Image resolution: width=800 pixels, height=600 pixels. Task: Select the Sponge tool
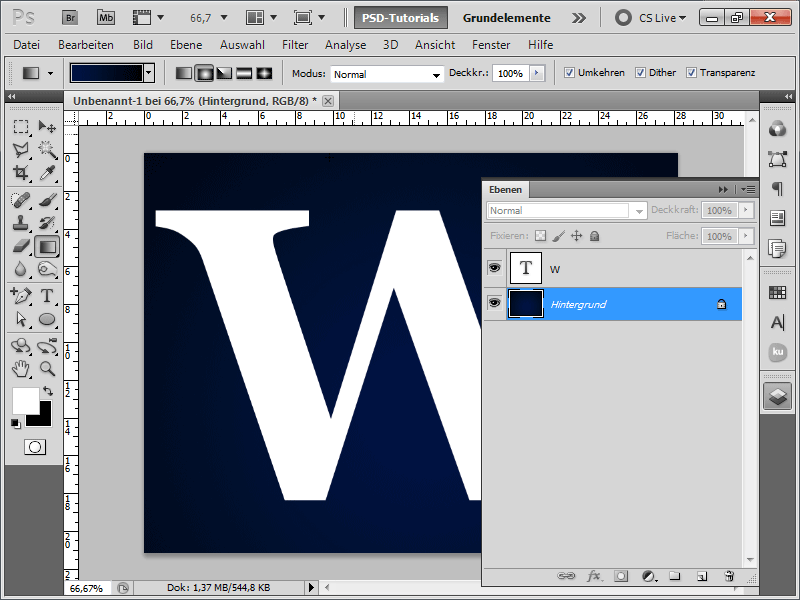click(47, 269)
